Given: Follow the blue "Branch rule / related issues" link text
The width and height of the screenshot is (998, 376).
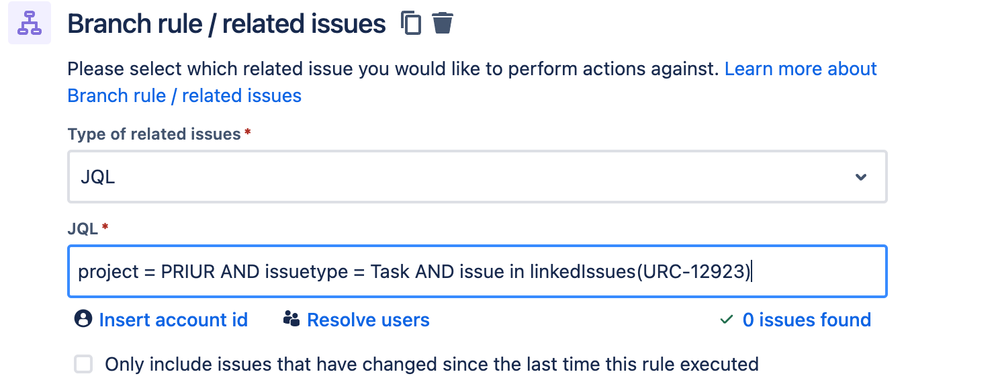Looking at the screenshot, I should pyautogui.click(x=185, y=96).
